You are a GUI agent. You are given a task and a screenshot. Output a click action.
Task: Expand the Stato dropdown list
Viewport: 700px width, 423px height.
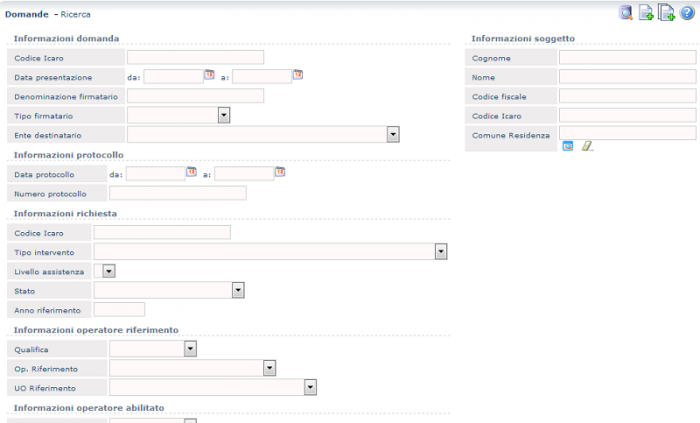point(238,290)
